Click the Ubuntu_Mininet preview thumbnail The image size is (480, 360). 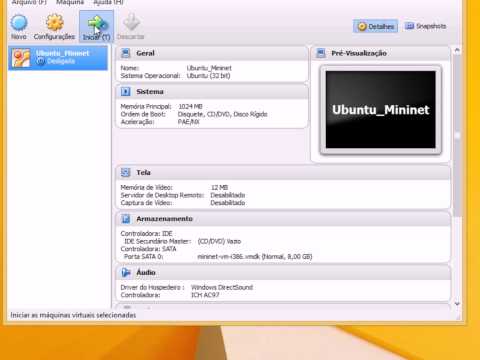(381, 110)
